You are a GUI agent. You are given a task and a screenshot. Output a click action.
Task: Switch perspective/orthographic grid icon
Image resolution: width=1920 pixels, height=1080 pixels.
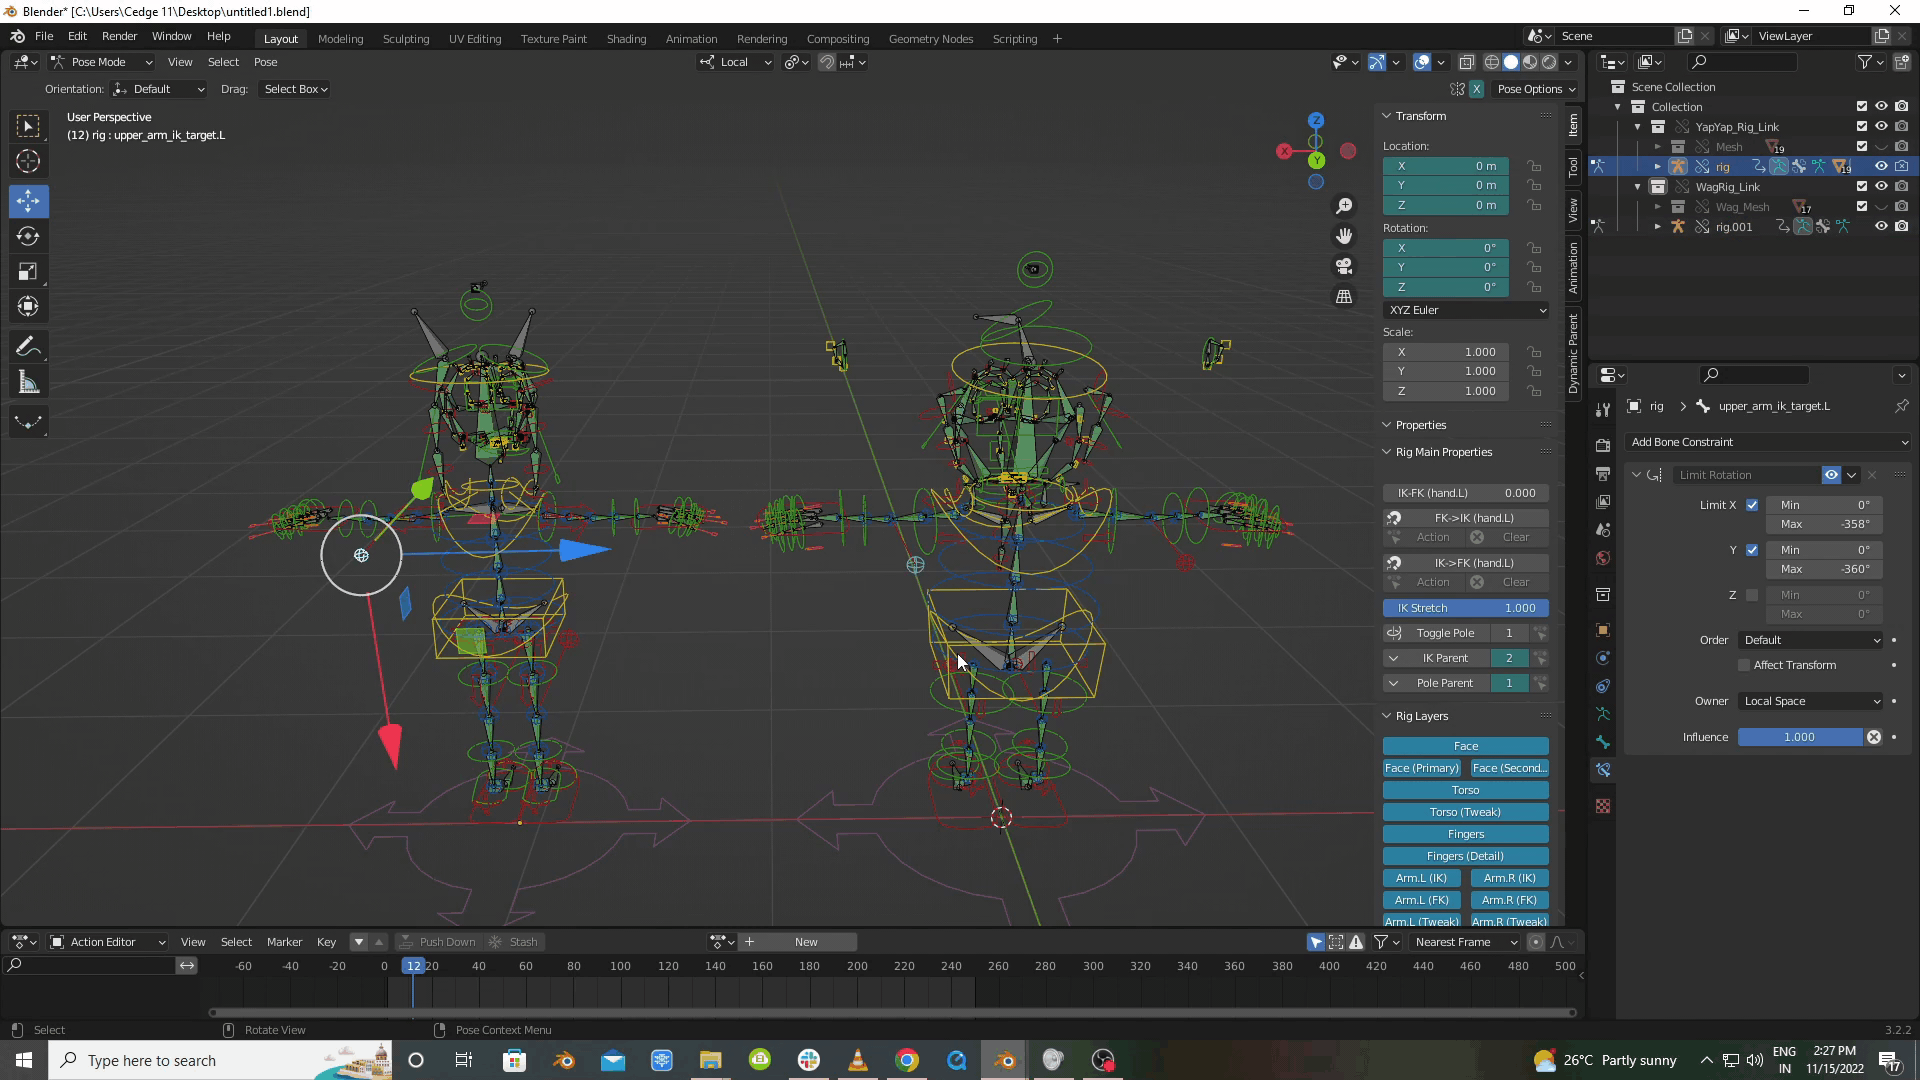[1344, 297]
